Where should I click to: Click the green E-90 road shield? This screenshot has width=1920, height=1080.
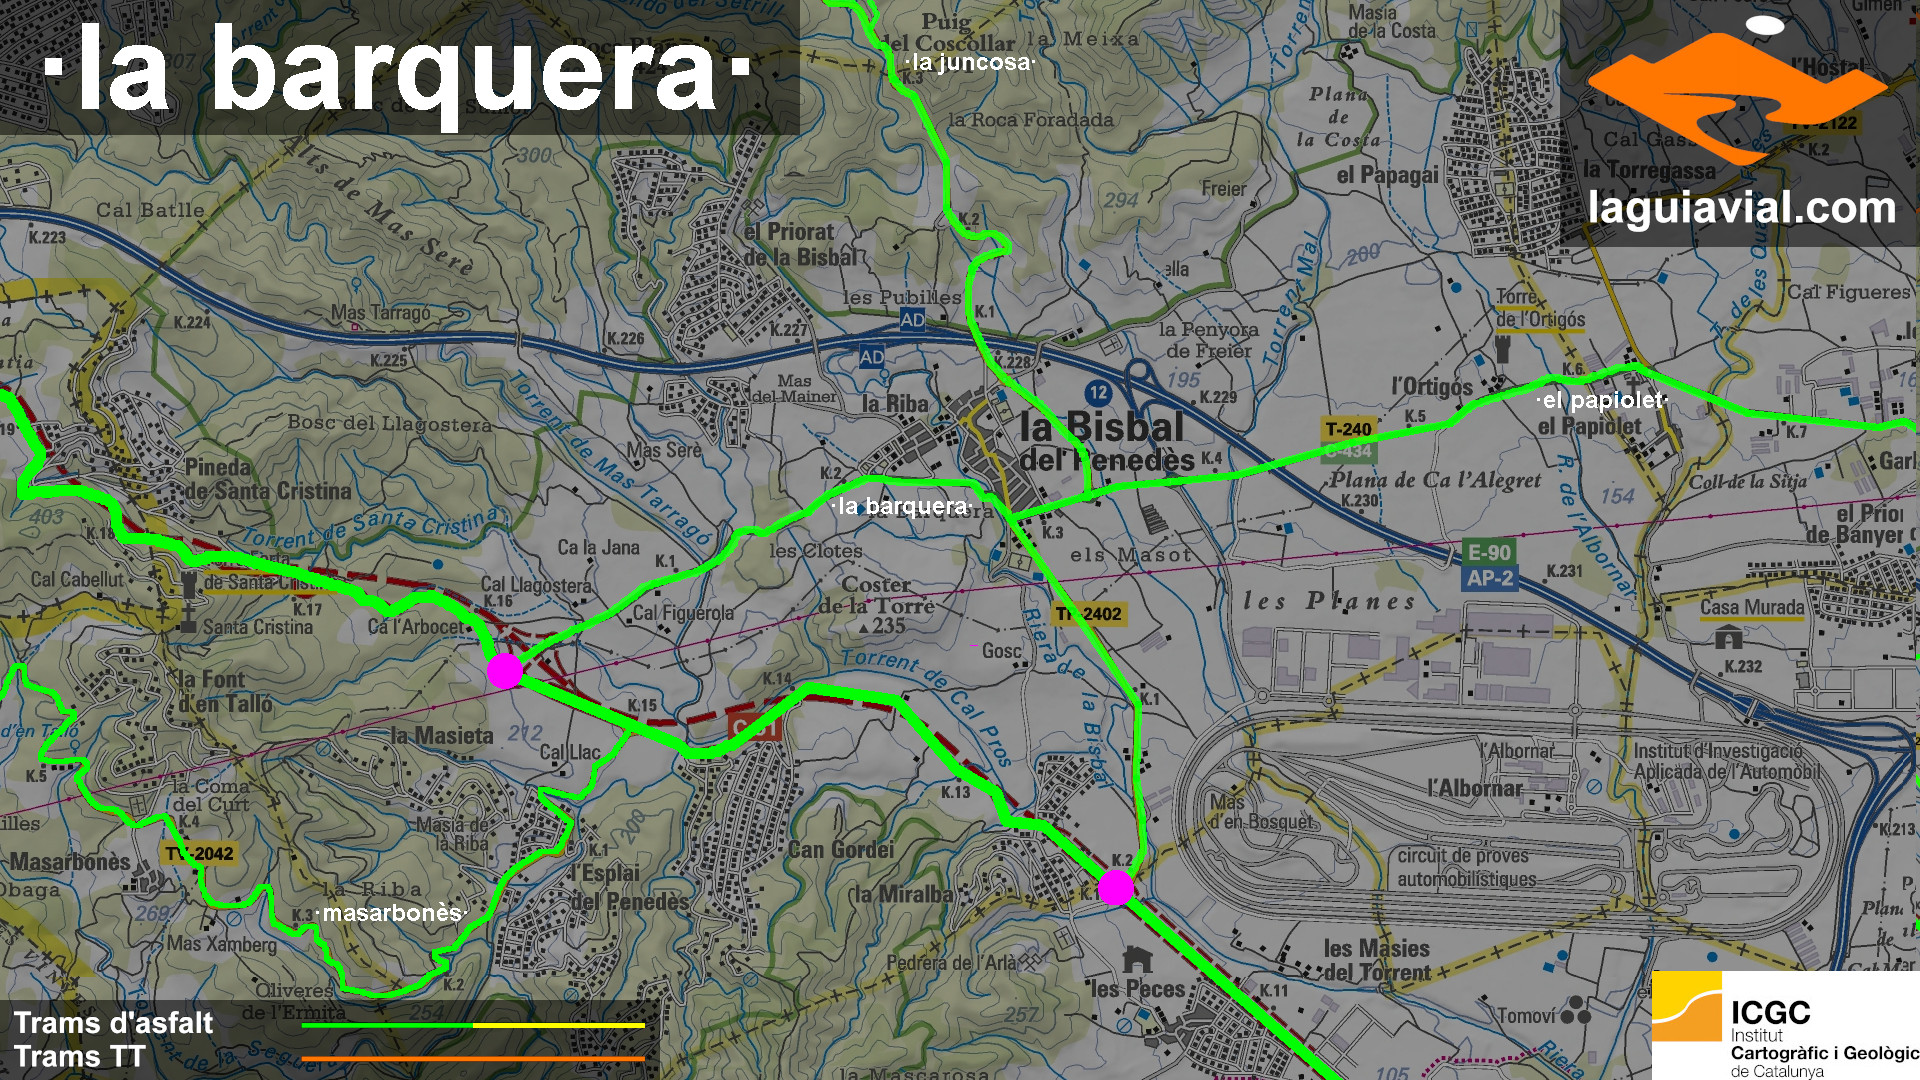pos(1489,552)
